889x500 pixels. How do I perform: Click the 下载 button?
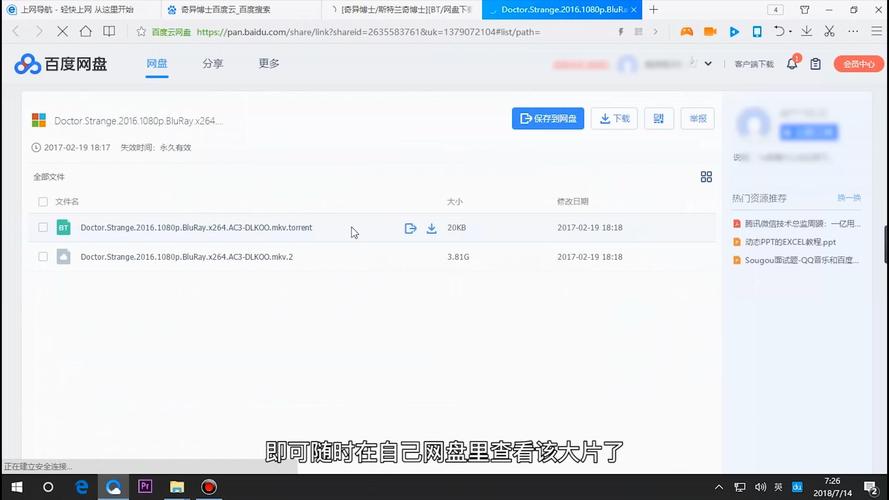pos(615,118)
